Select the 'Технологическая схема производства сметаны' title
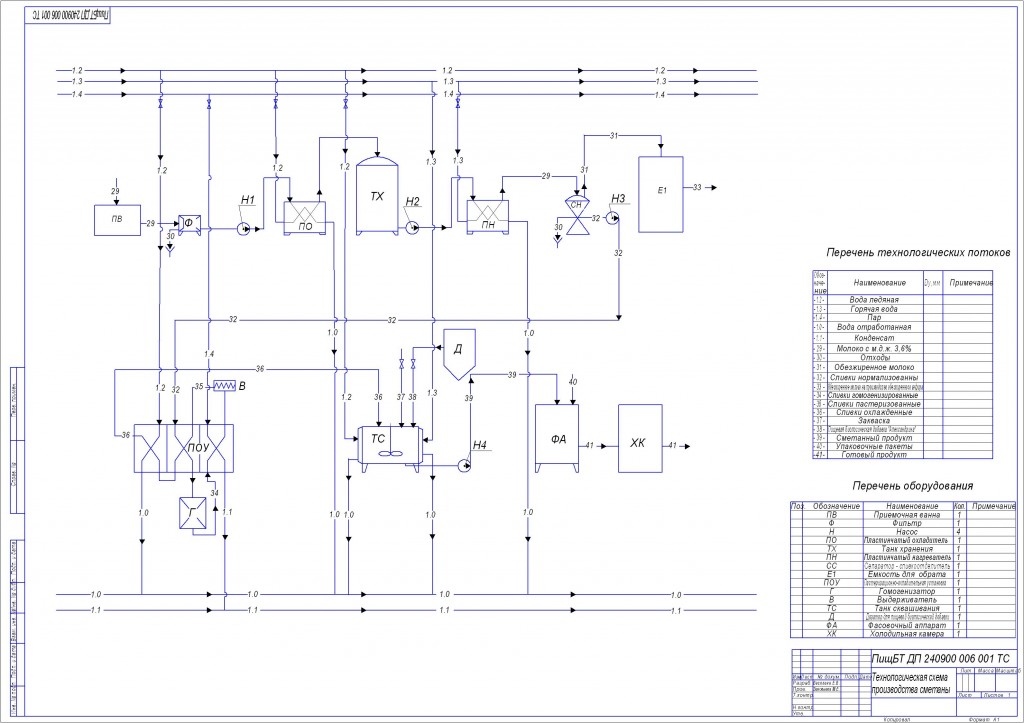The height and width of the screenshot is (723, 1024). (x=912, y=684)
